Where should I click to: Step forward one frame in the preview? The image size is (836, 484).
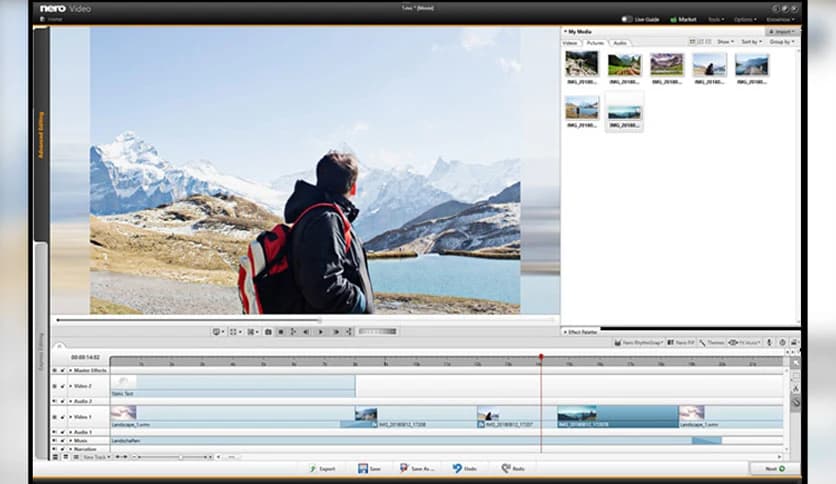[x=336, y=332]
